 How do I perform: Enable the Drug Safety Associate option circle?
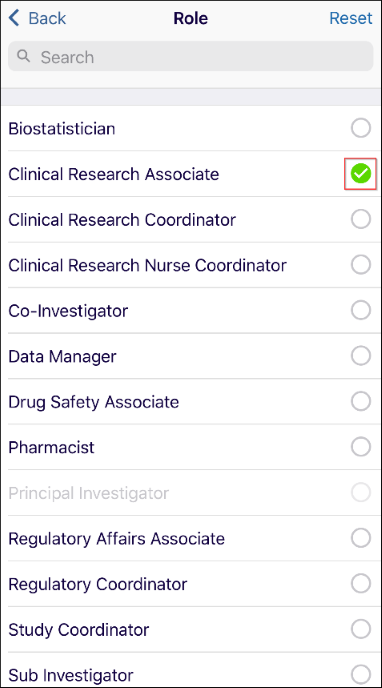[x=361, y=402]
